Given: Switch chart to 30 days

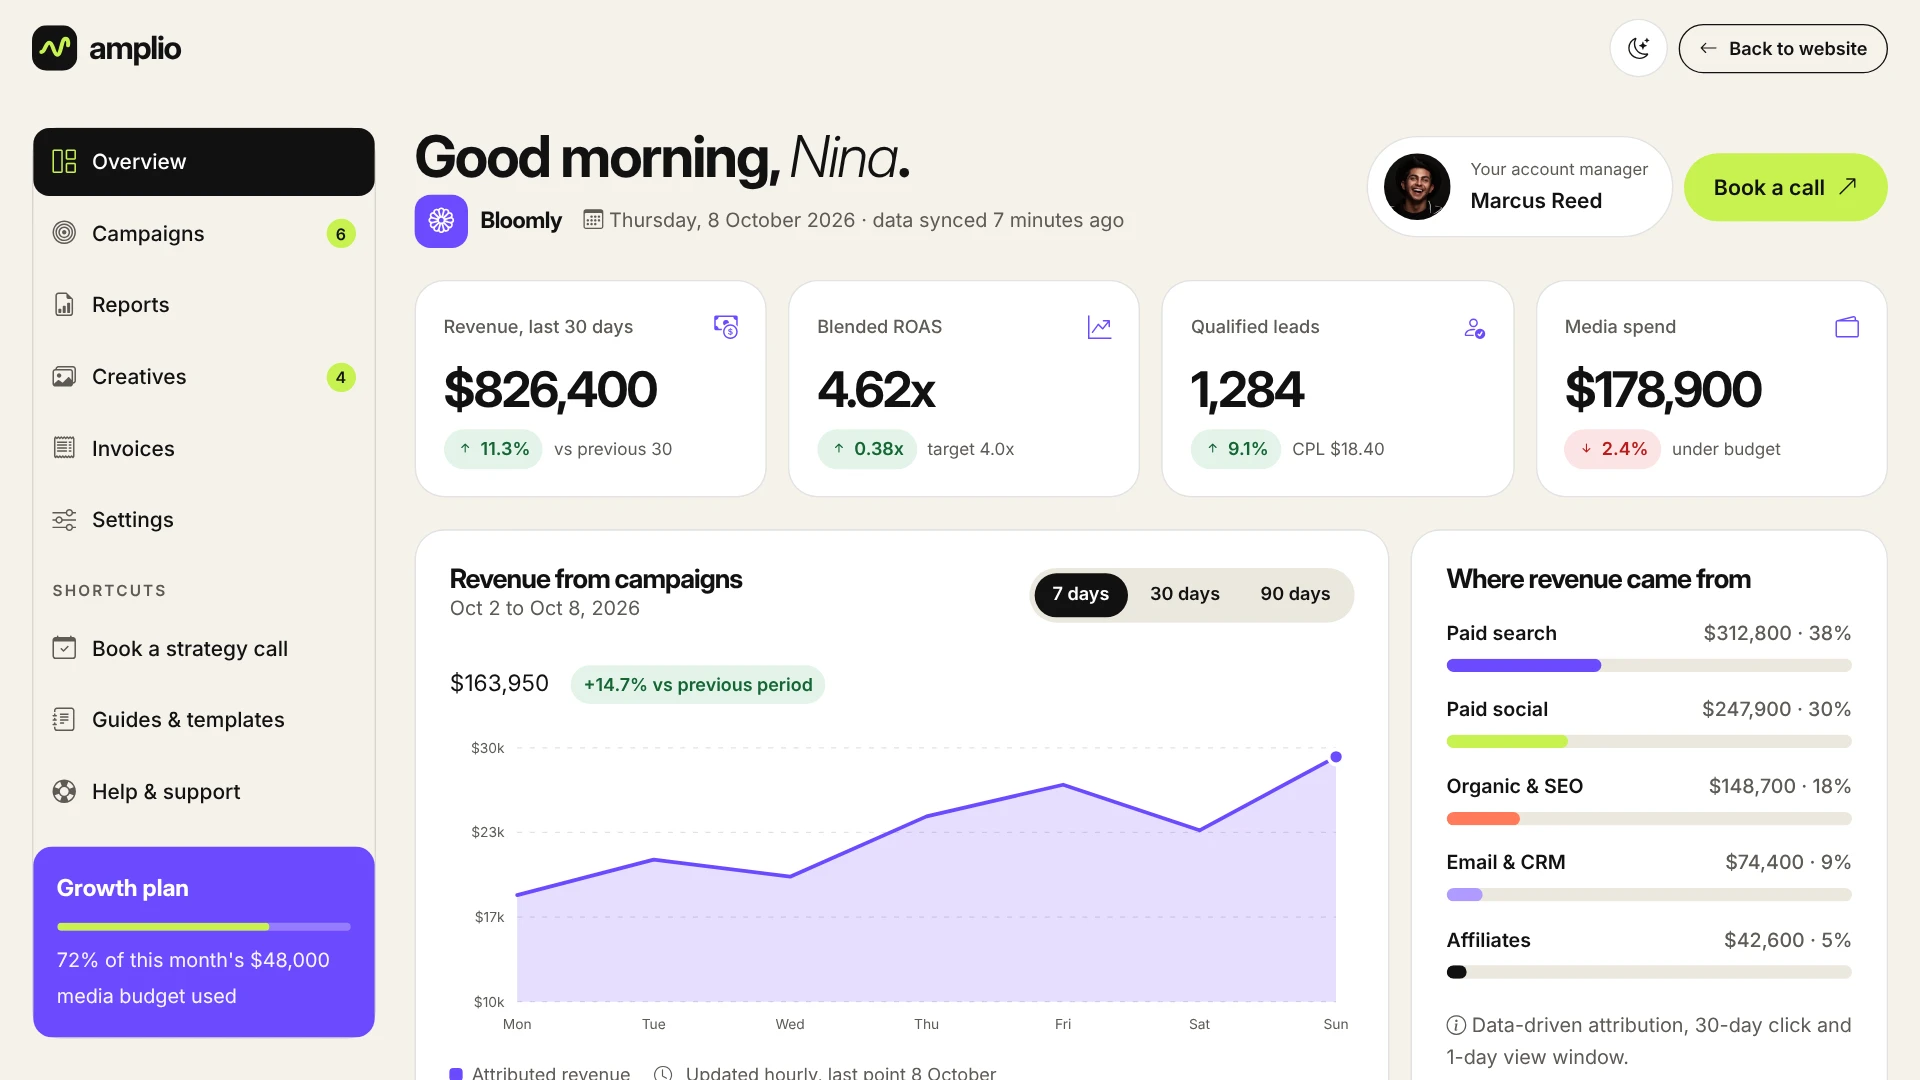Looking at the screenshot, I should pos(1184,594).
